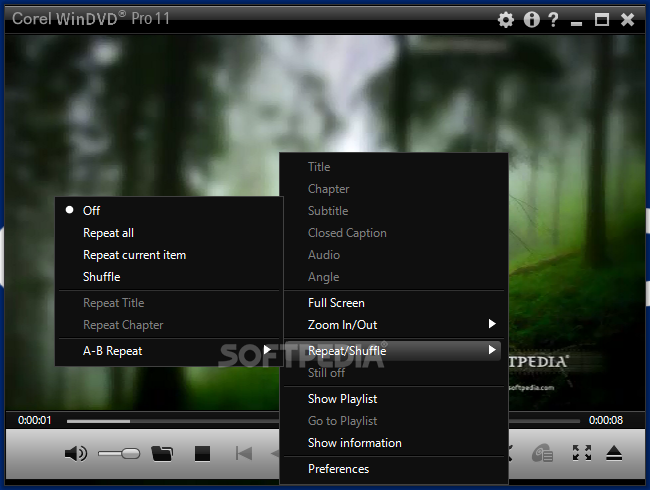Viewport: 650px width, 490px height.
Task: Minimize the WinDVD window
Action: [576, 23]
